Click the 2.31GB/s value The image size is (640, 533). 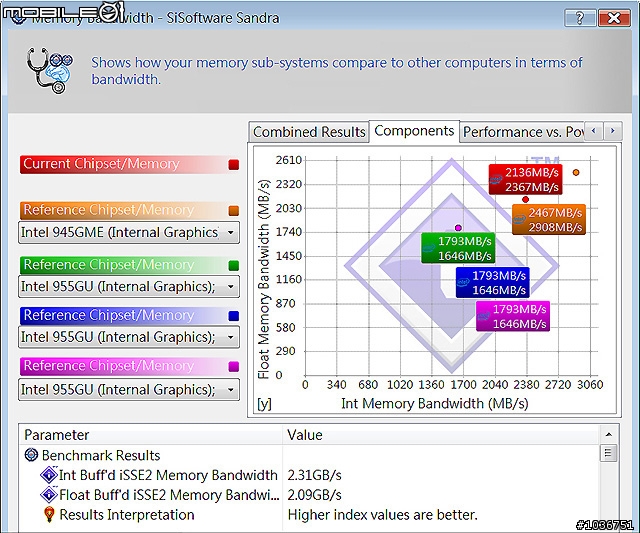314,475
